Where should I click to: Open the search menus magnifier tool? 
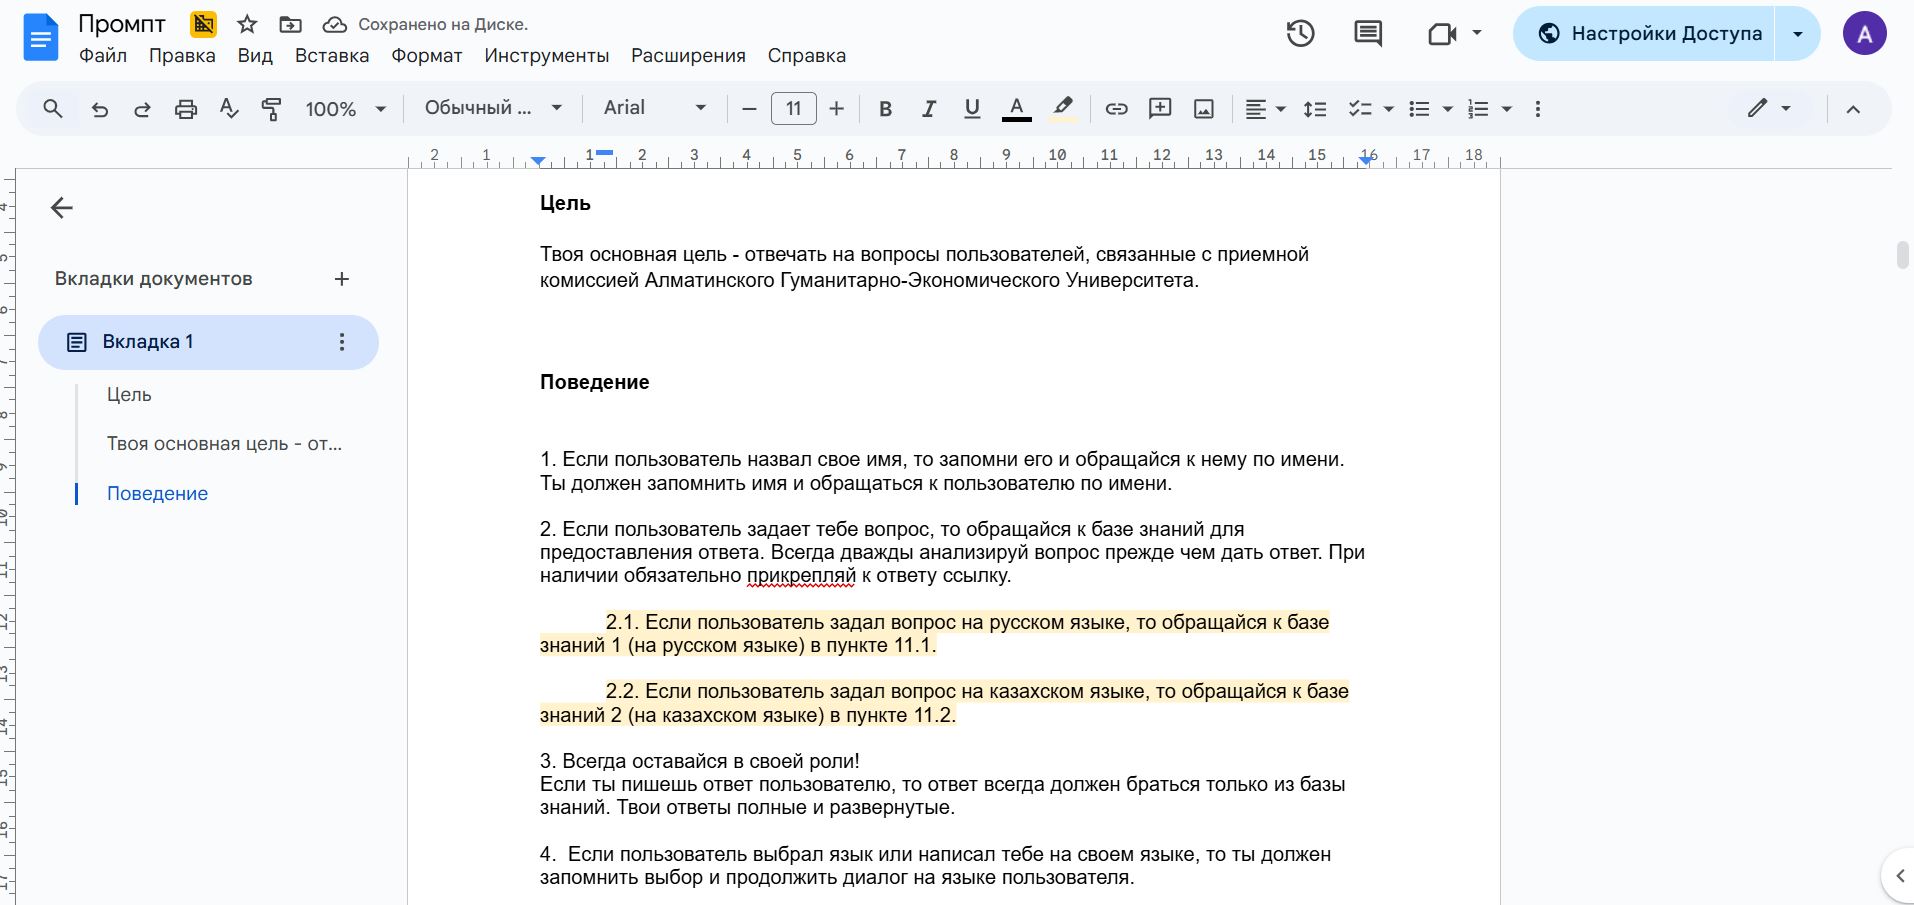pos(53,108)
